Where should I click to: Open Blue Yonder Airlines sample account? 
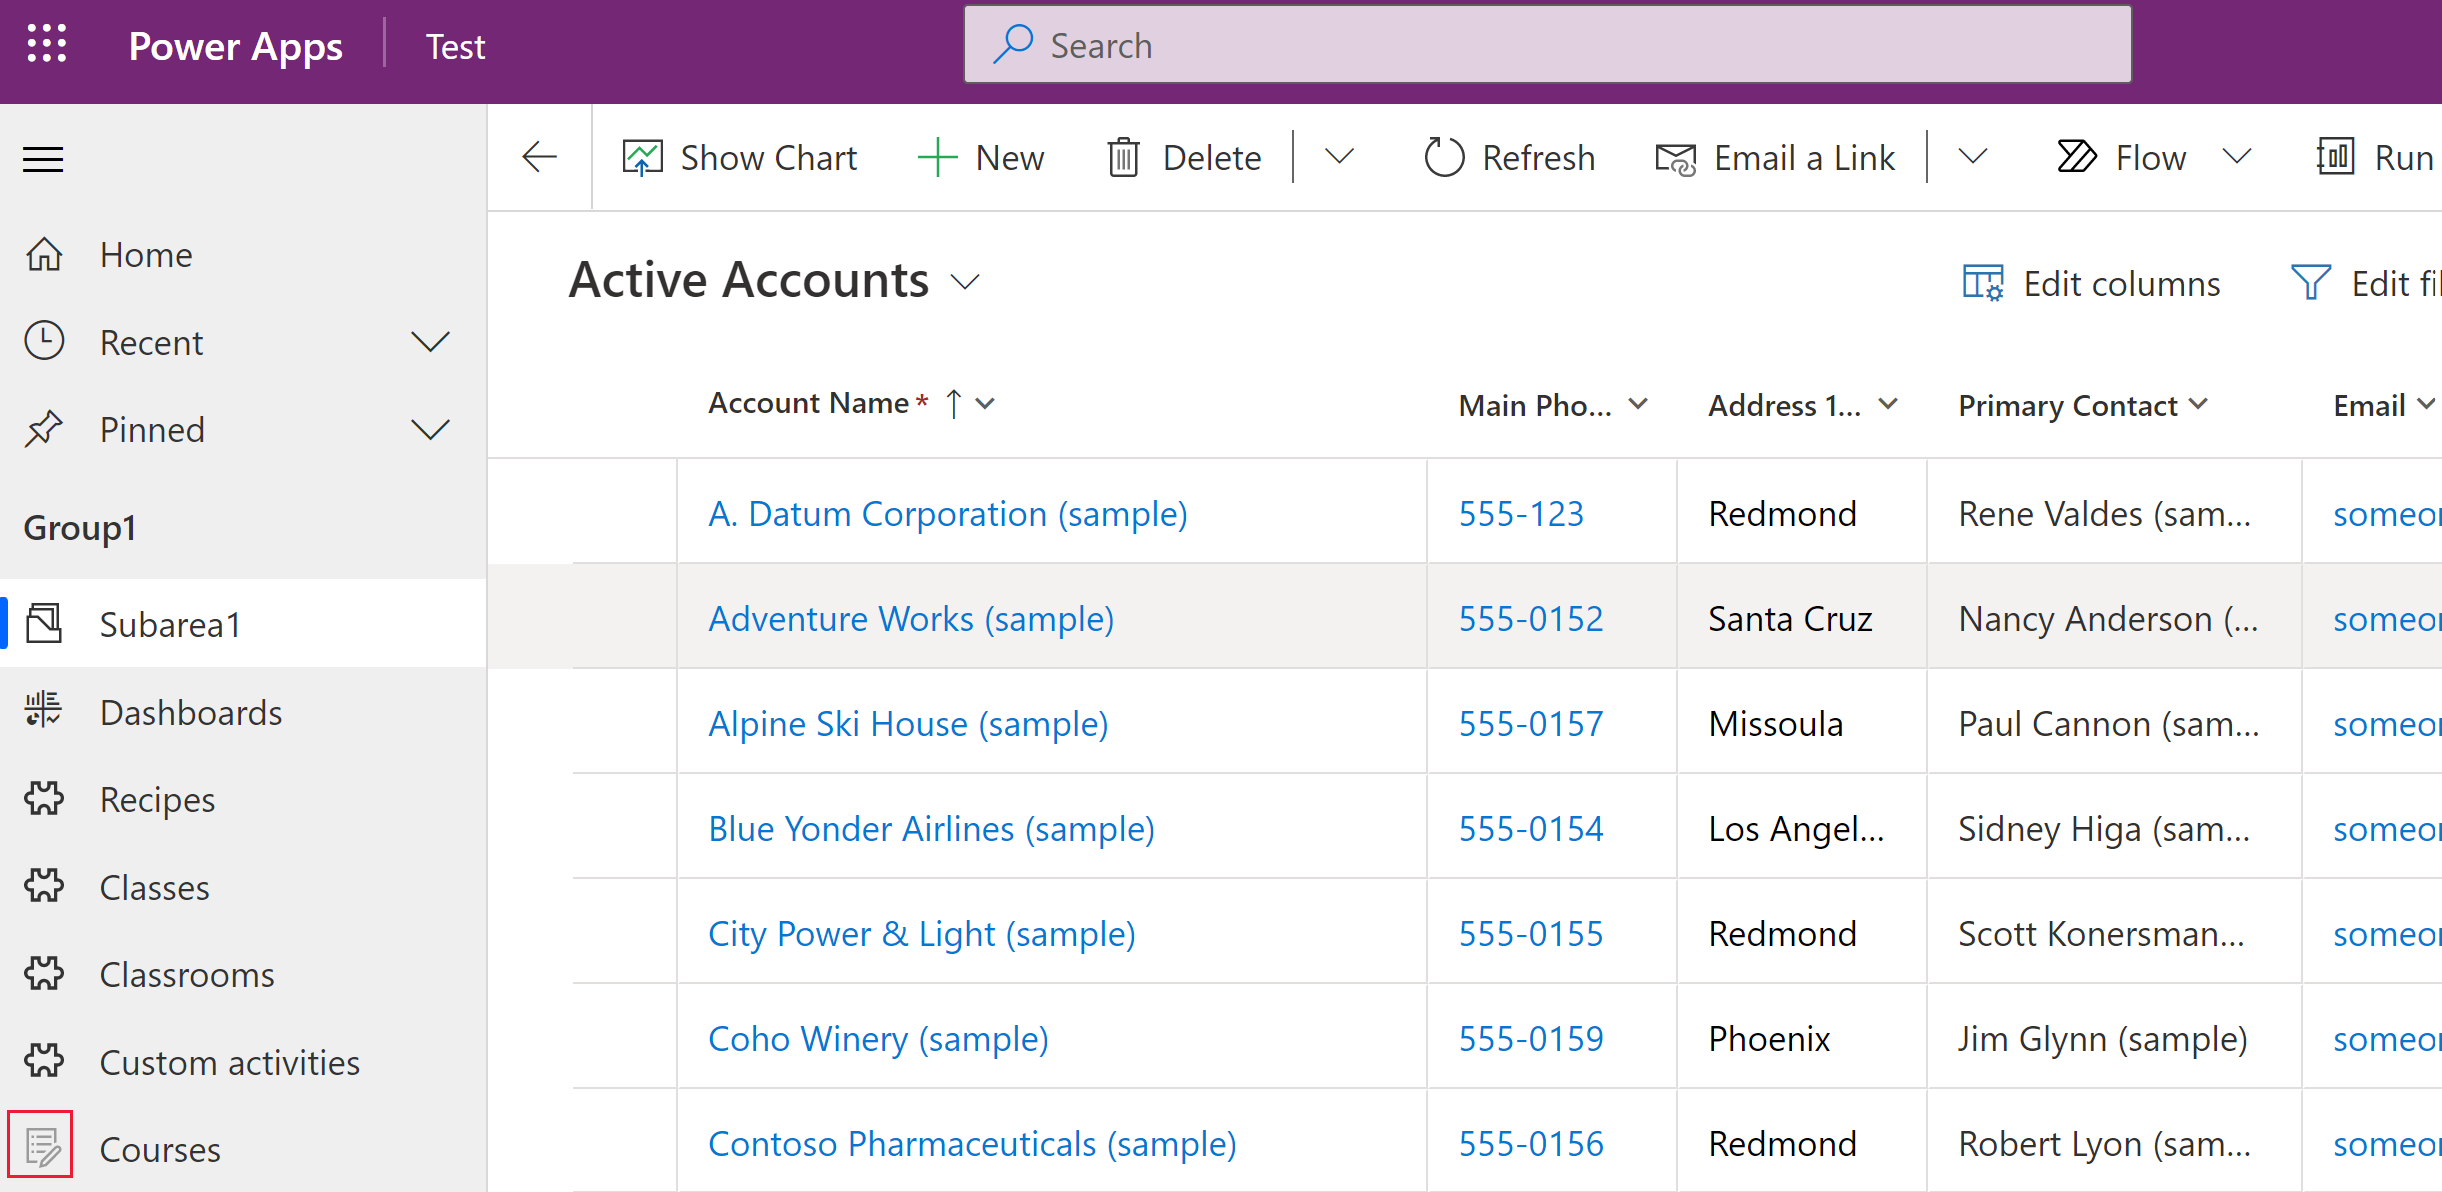[x=931, y=827]
